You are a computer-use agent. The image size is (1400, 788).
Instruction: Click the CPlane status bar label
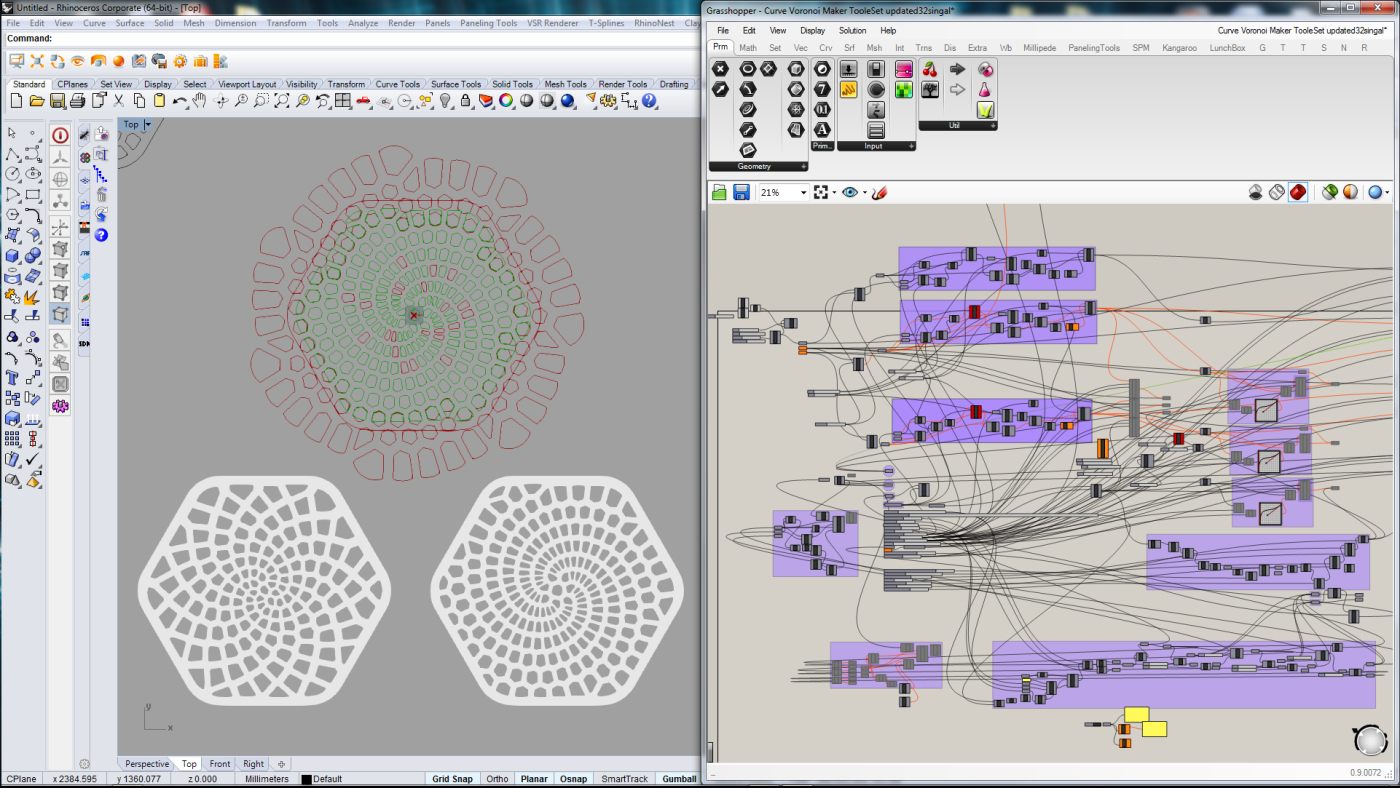(x=21, y=779)
